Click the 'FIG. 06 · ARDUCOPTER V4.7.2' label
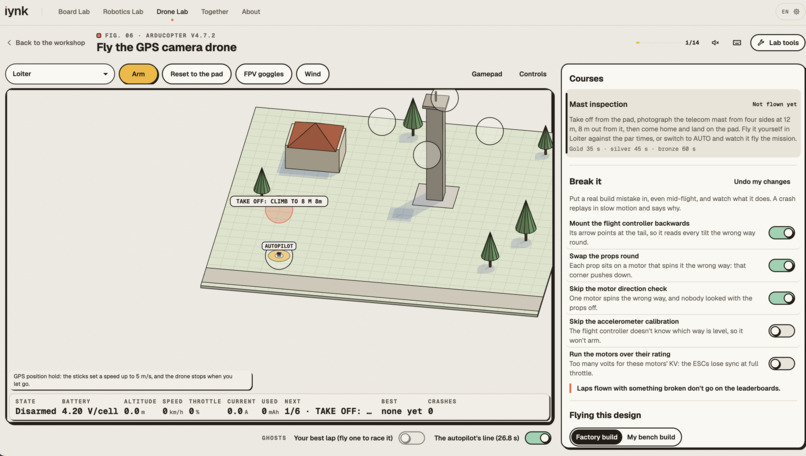806x456 pixels. point(160,35)
